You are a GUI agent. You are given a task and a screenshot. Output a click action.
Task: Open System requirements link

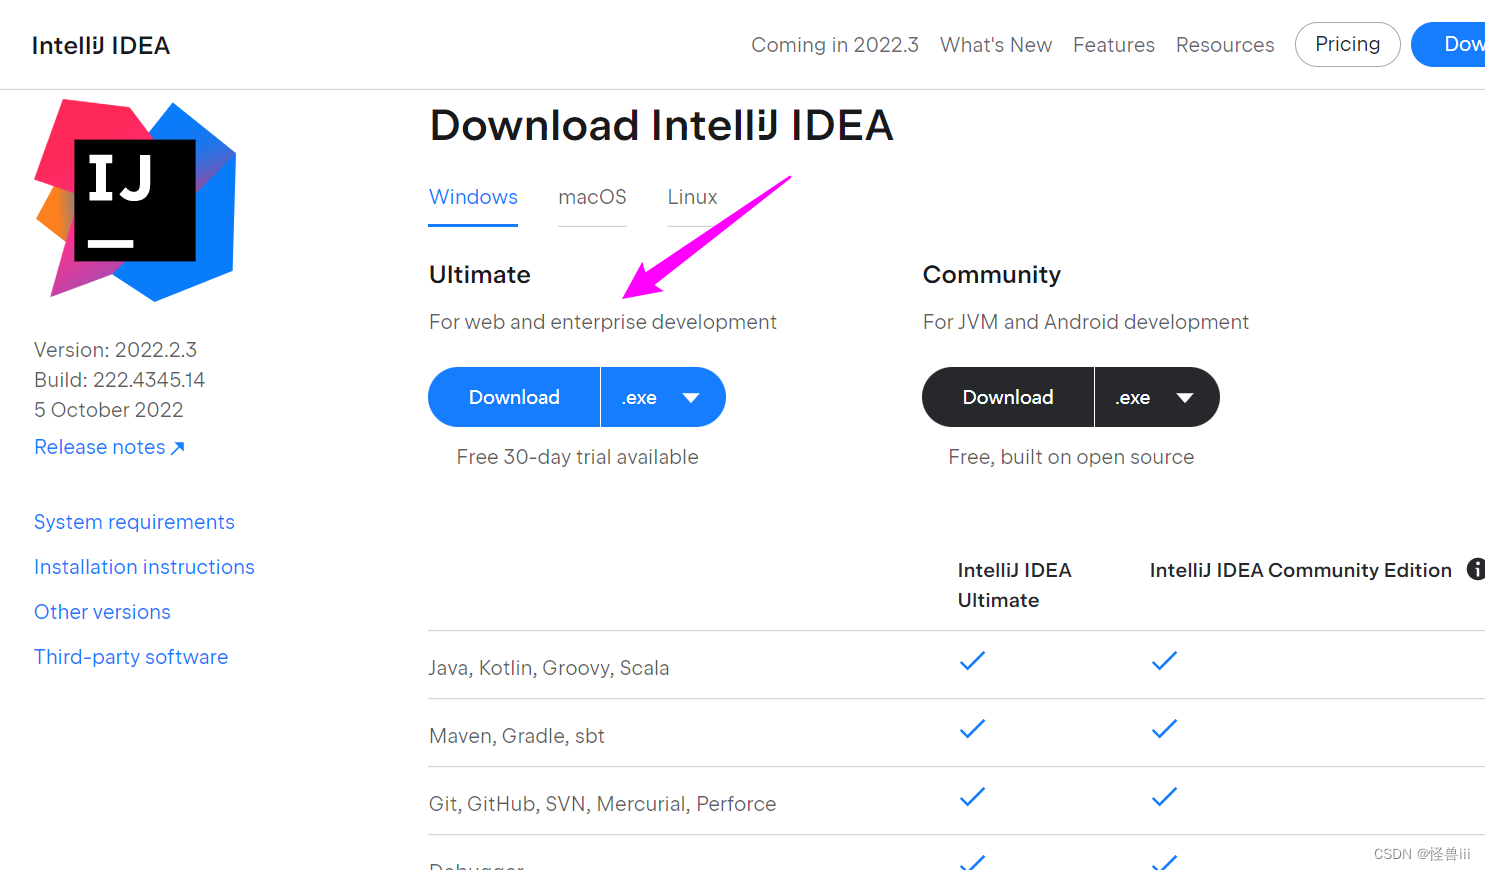134,522
